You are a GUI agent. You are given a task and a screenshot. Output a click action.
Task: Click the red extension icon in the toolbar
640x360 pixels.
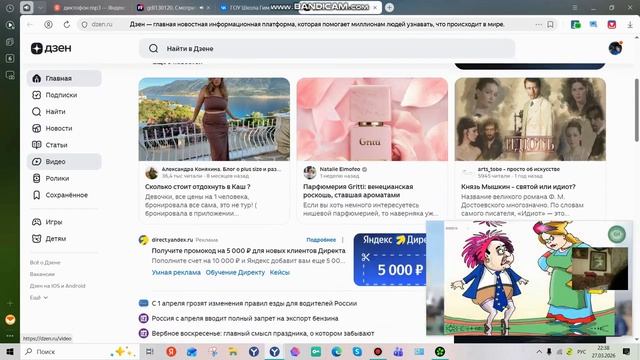(x=611, y=24)
